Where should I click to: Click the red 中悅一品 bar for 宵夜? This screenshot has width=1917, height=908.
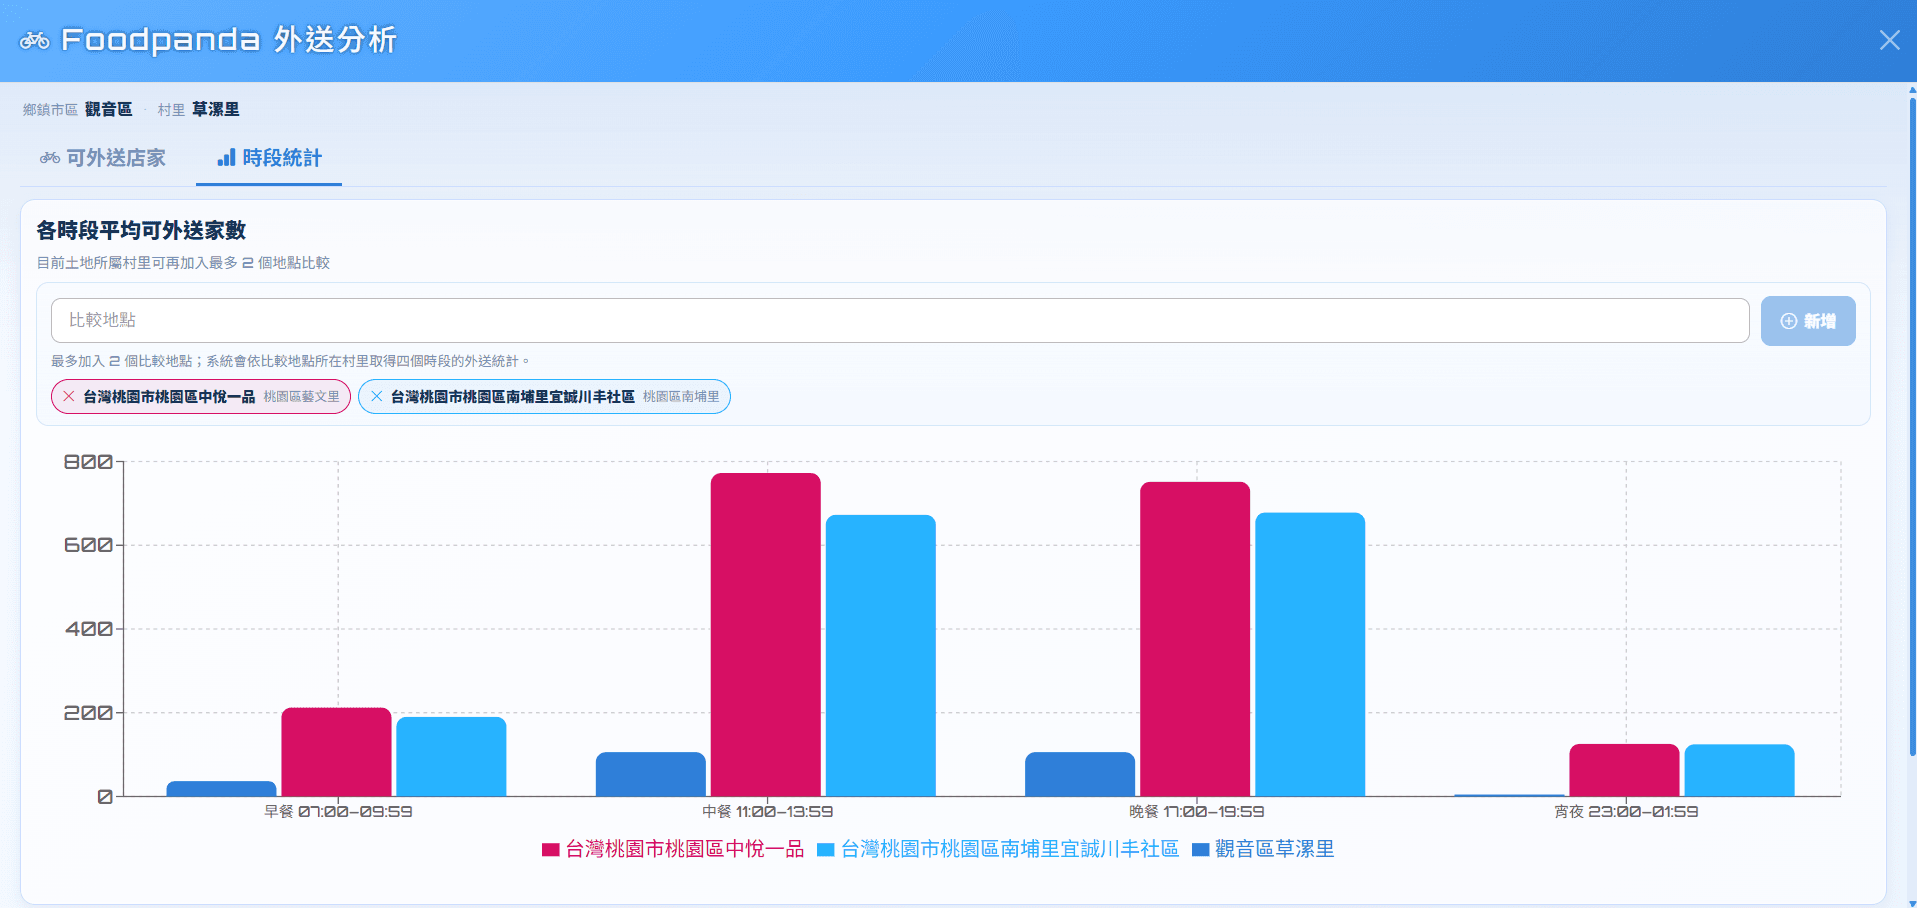click(1624, 770)
